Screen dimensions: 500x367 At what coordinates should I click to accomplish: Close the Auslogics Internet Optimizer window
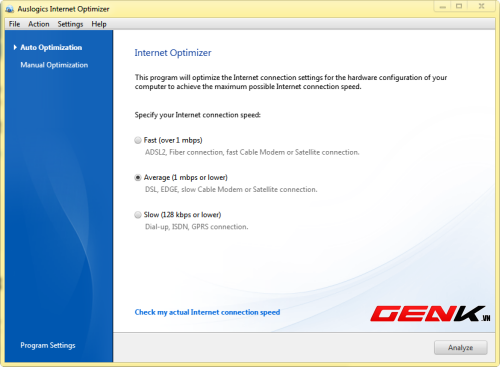pos(481,6)
